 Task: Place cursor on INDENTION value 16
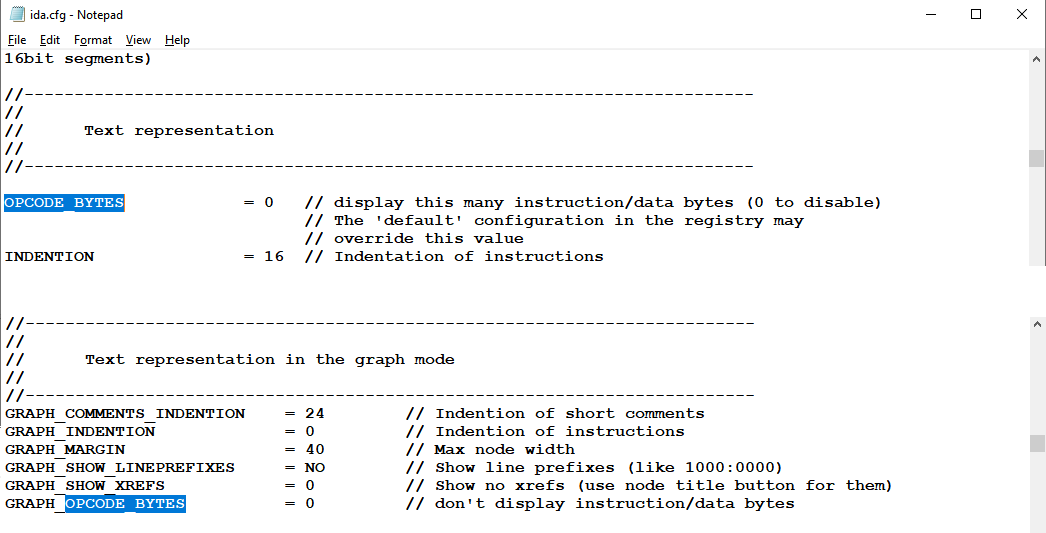pos(274,256)
